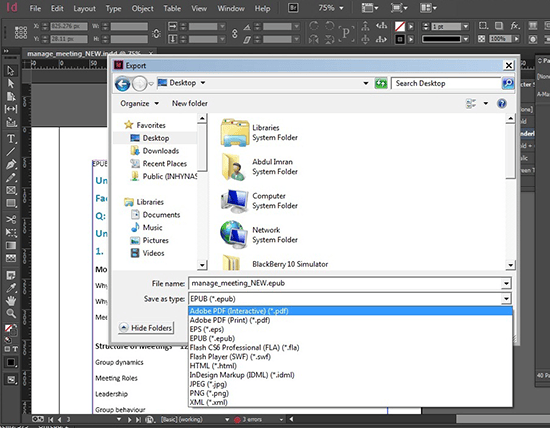Click the search magnifier in Export dialog
The image size is (550, 428).
tap(508, 83)
